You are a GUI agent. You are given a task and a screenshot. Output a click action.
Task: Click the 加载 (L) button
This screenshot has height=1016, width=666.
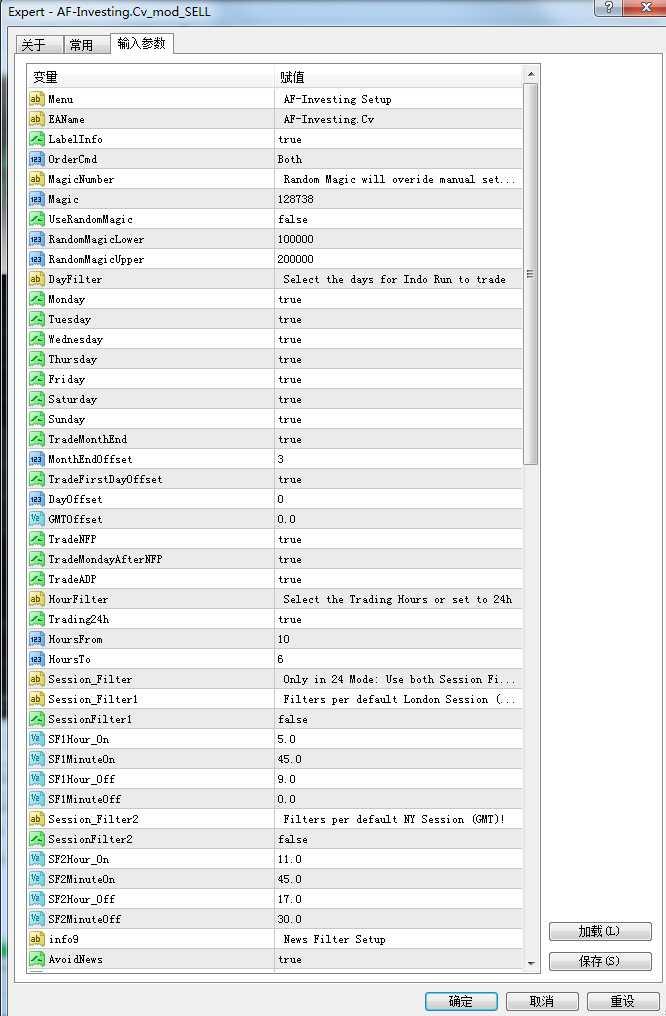600,931
